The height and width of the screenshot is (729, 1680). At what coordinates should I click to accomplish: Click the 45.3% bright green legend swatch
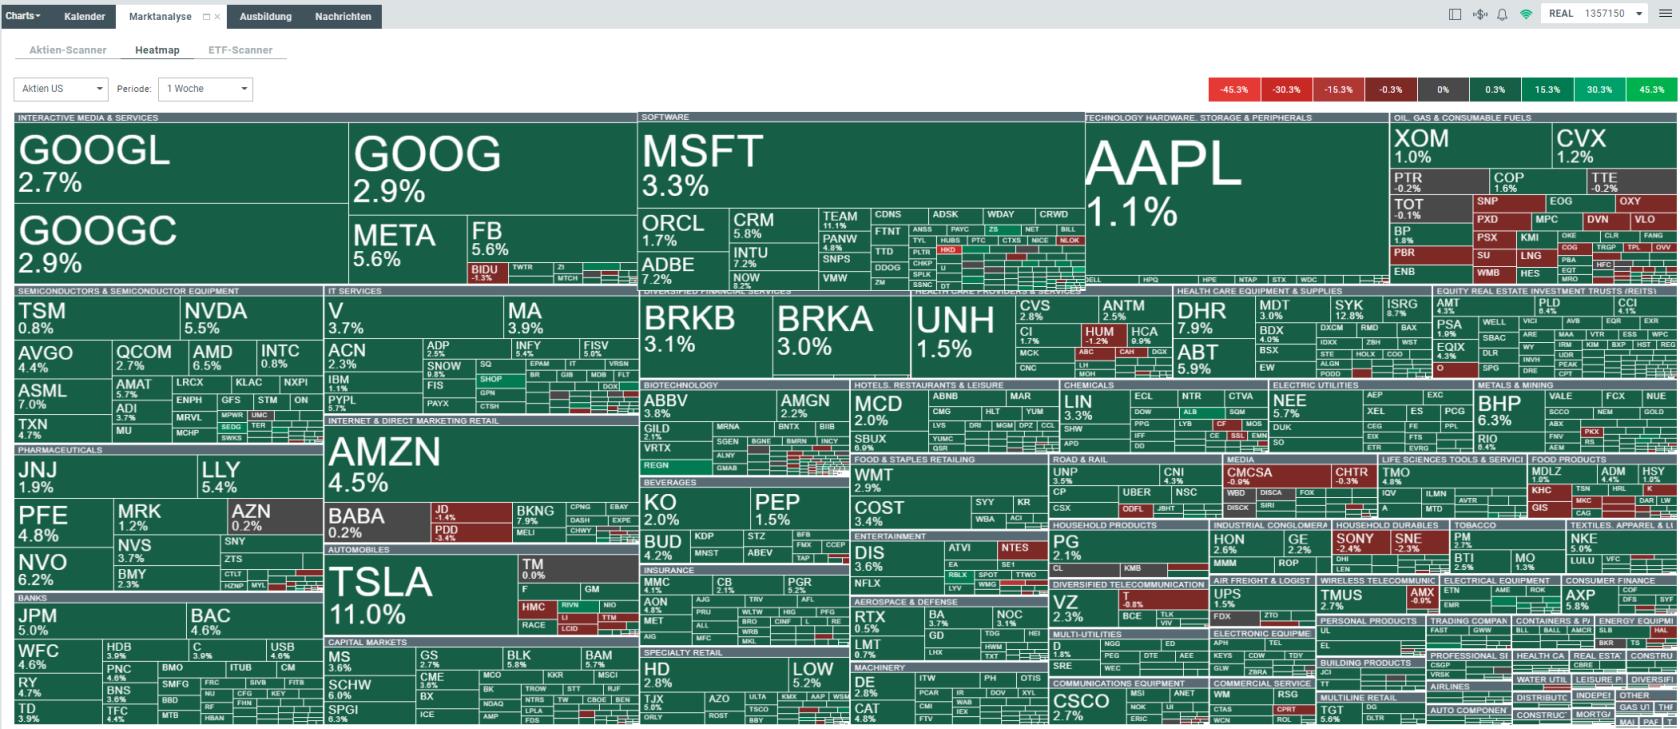(1652, 89)
